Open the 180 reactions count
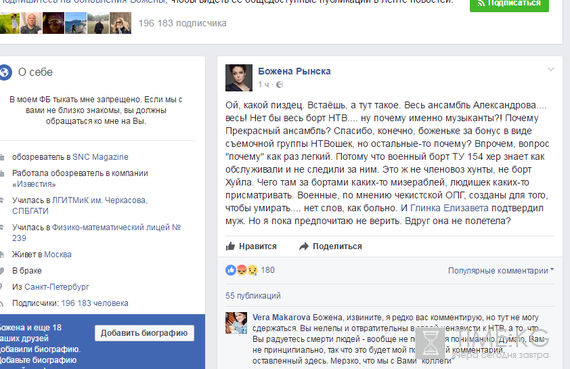This screenshot has height=369, width=570. 268,270
